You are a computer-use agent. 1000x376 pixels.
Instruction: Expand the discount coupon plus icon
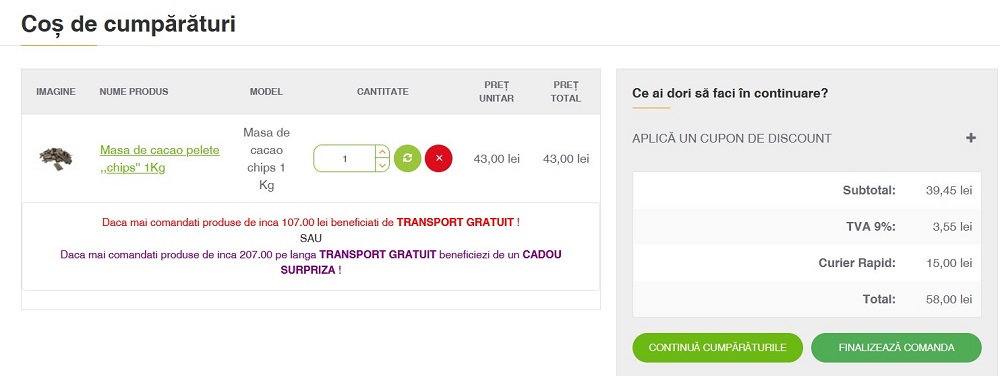(971, 138)
